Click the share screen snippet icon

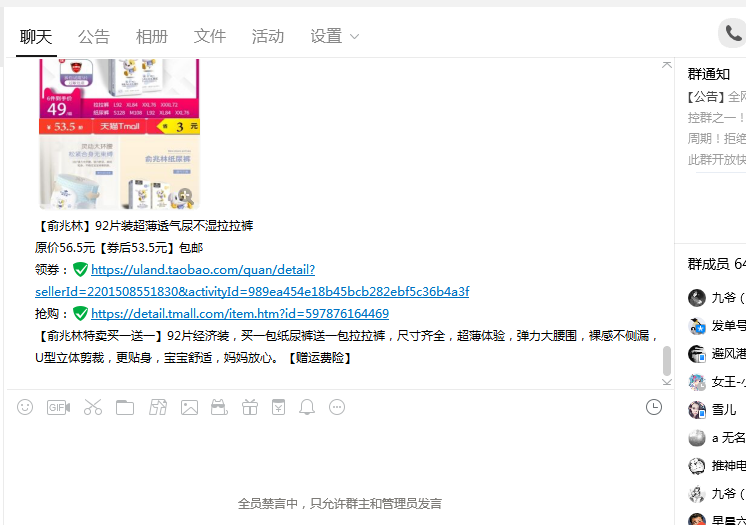157,407
